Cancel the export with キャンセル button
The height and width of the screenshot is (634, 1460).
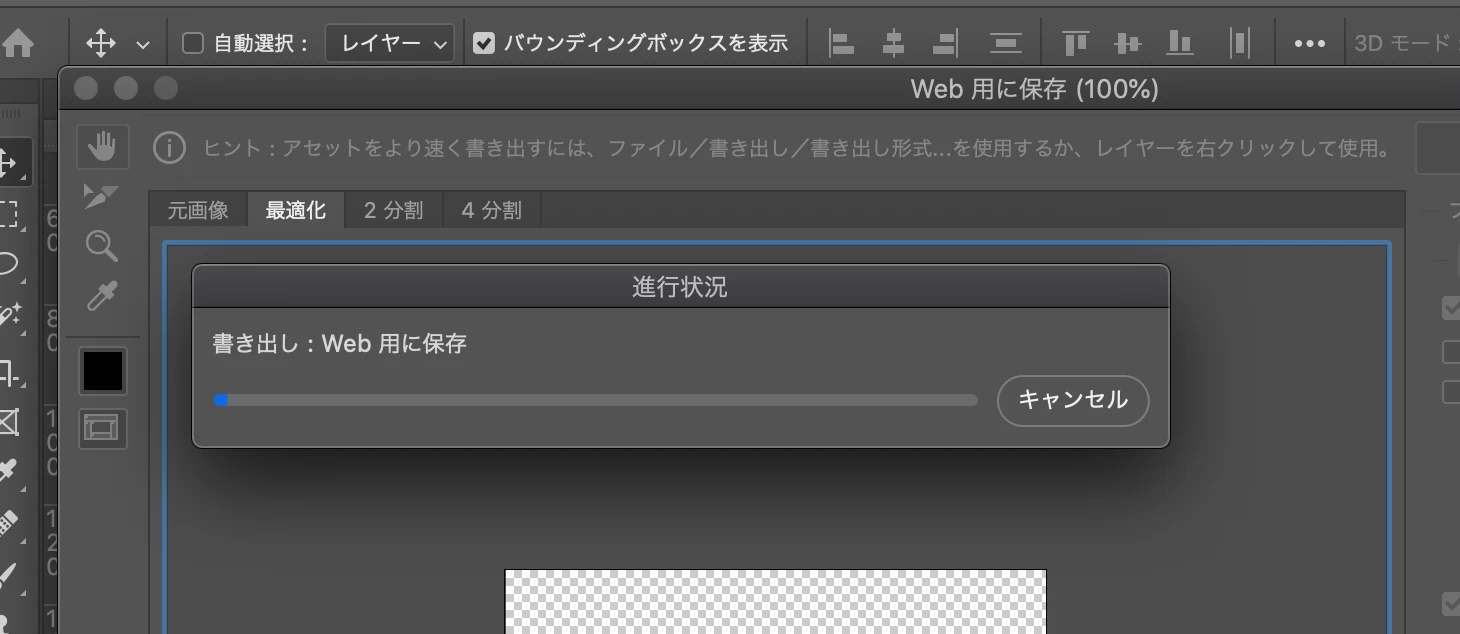pos(1073,400)
